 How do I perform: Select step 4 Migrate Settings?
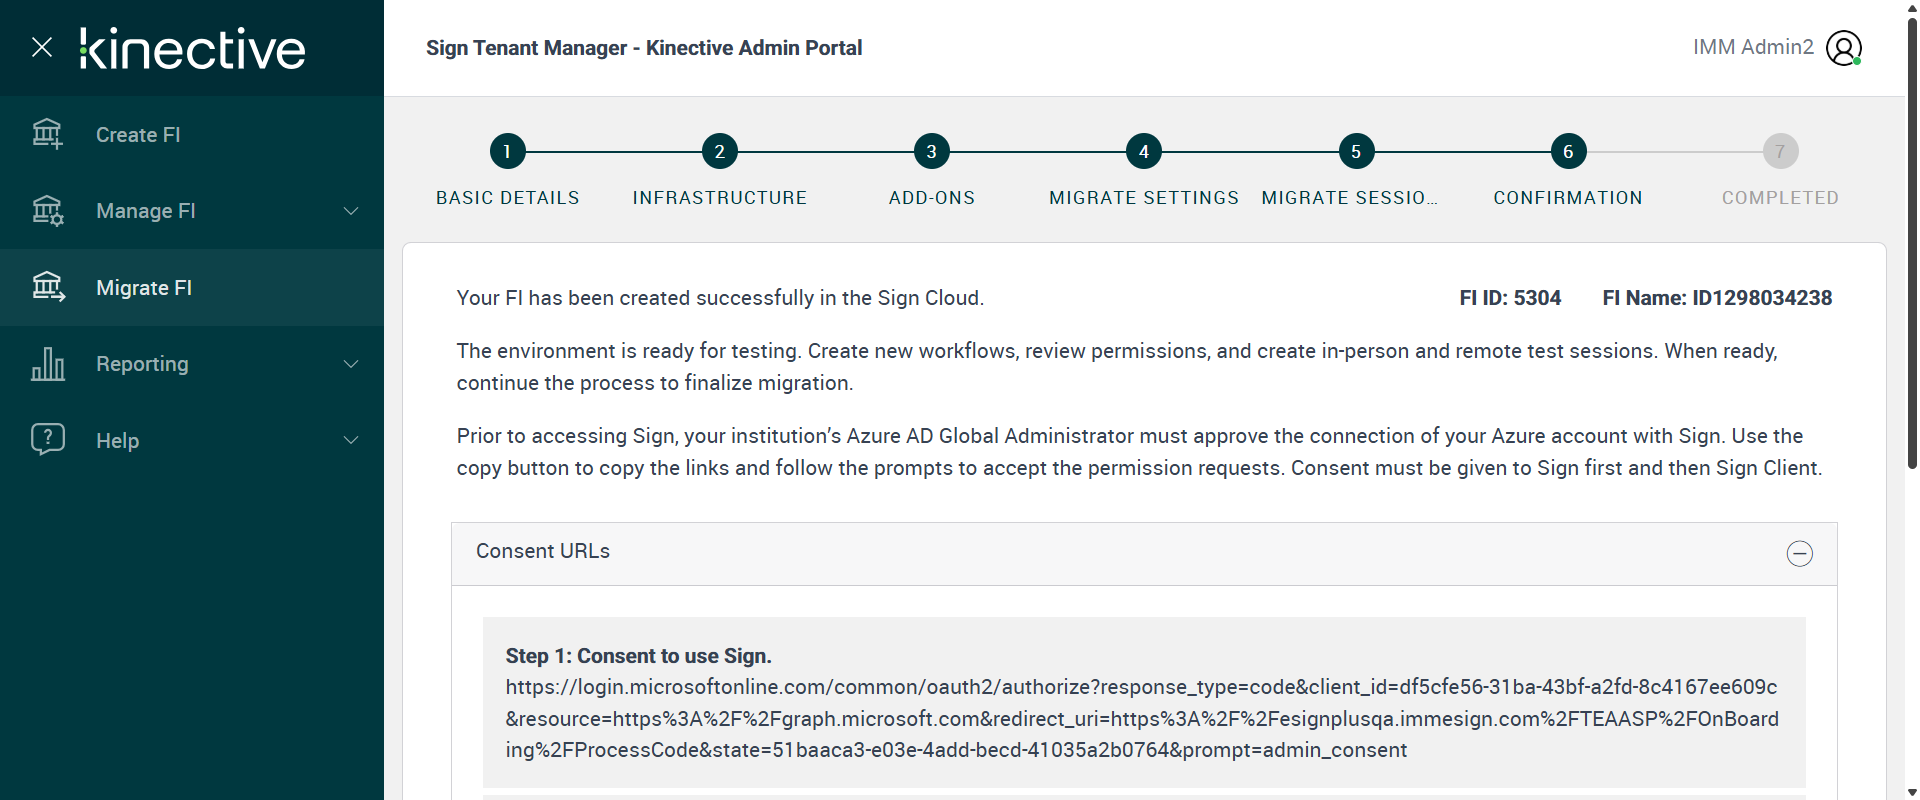1143,152
